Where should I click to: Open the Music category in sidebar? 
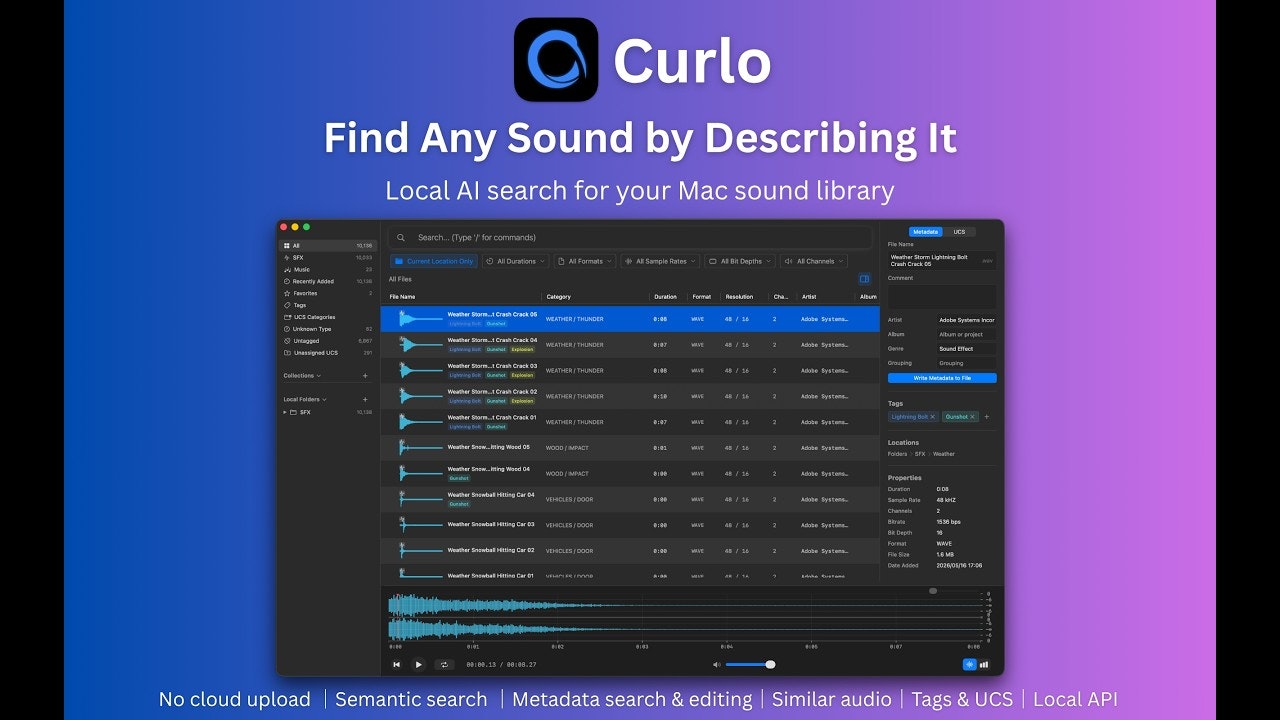328,269
